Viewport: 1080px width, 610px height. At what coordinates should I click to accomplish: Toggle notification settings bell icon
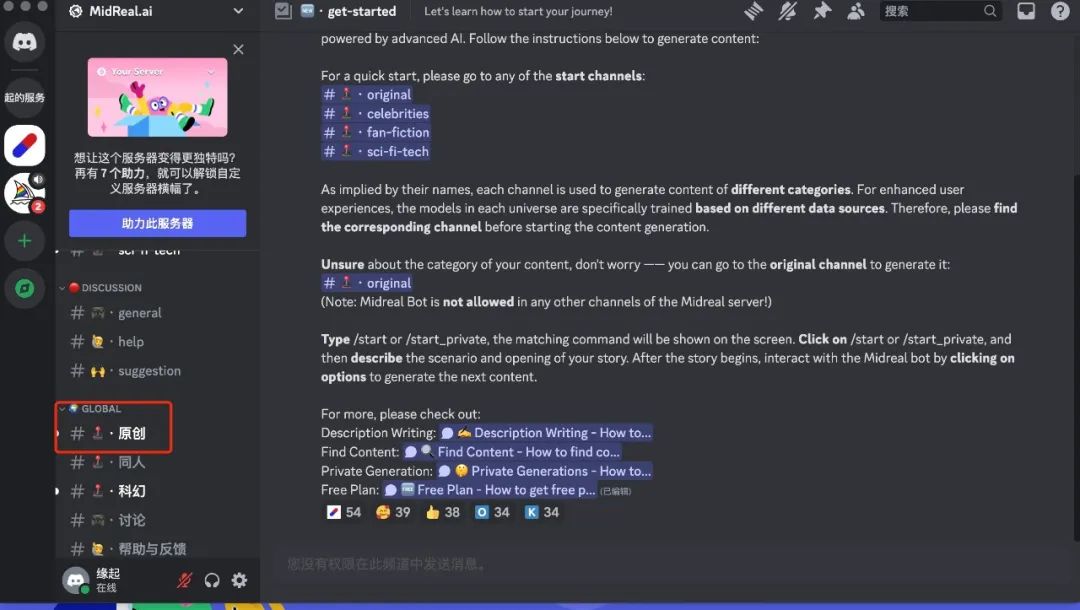coord(787,11)
